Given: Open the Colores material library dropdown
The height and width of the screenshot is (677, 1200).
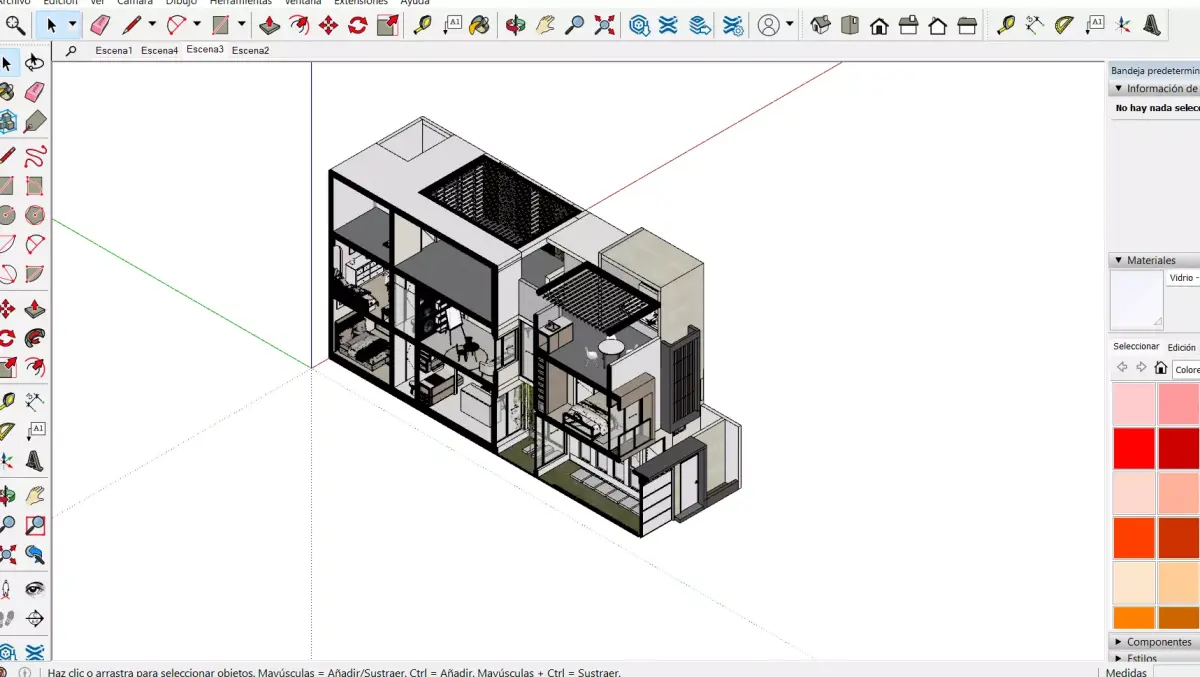Looking at the screenshot, I should pos(1186,369).
